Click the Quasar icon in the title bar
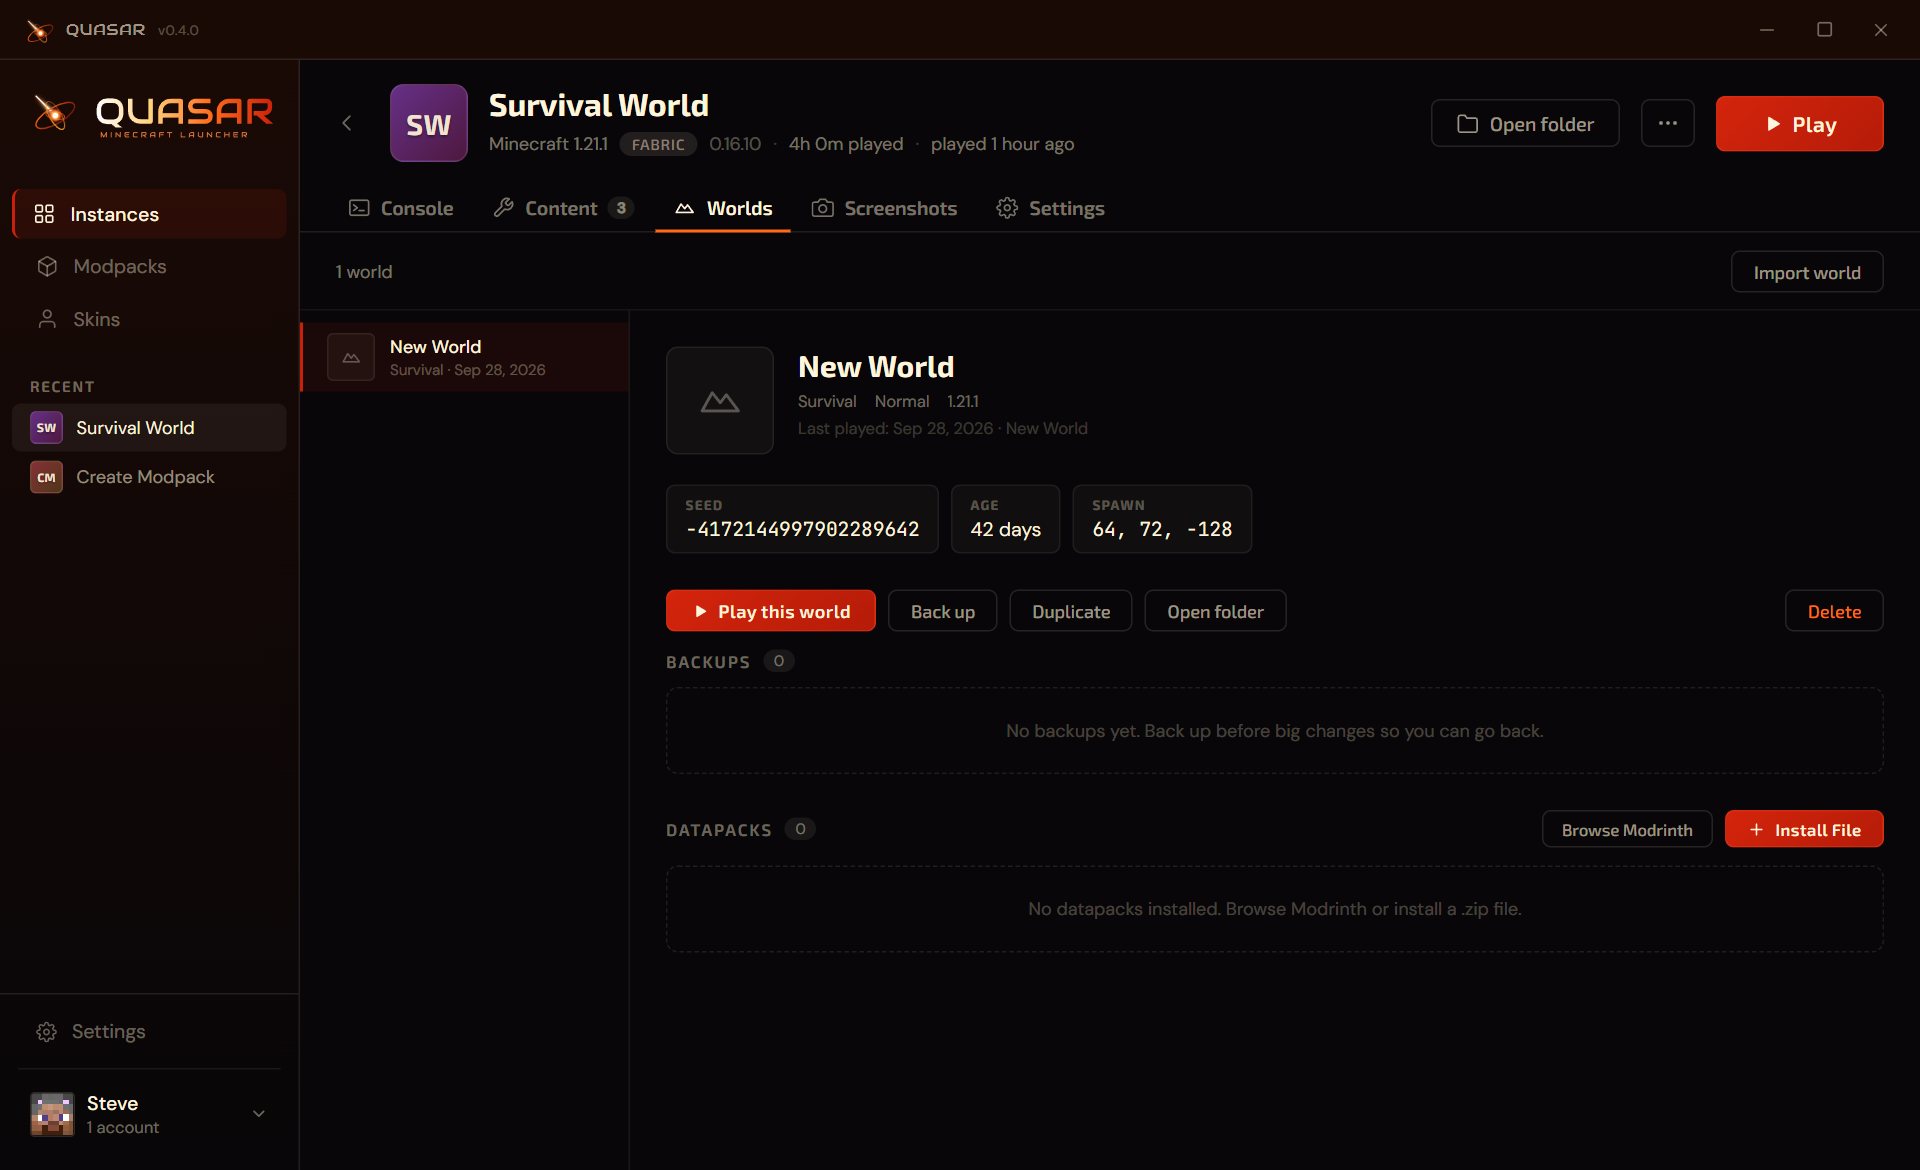Viewport: 1920px width, 1170px height. coord(39,30)
